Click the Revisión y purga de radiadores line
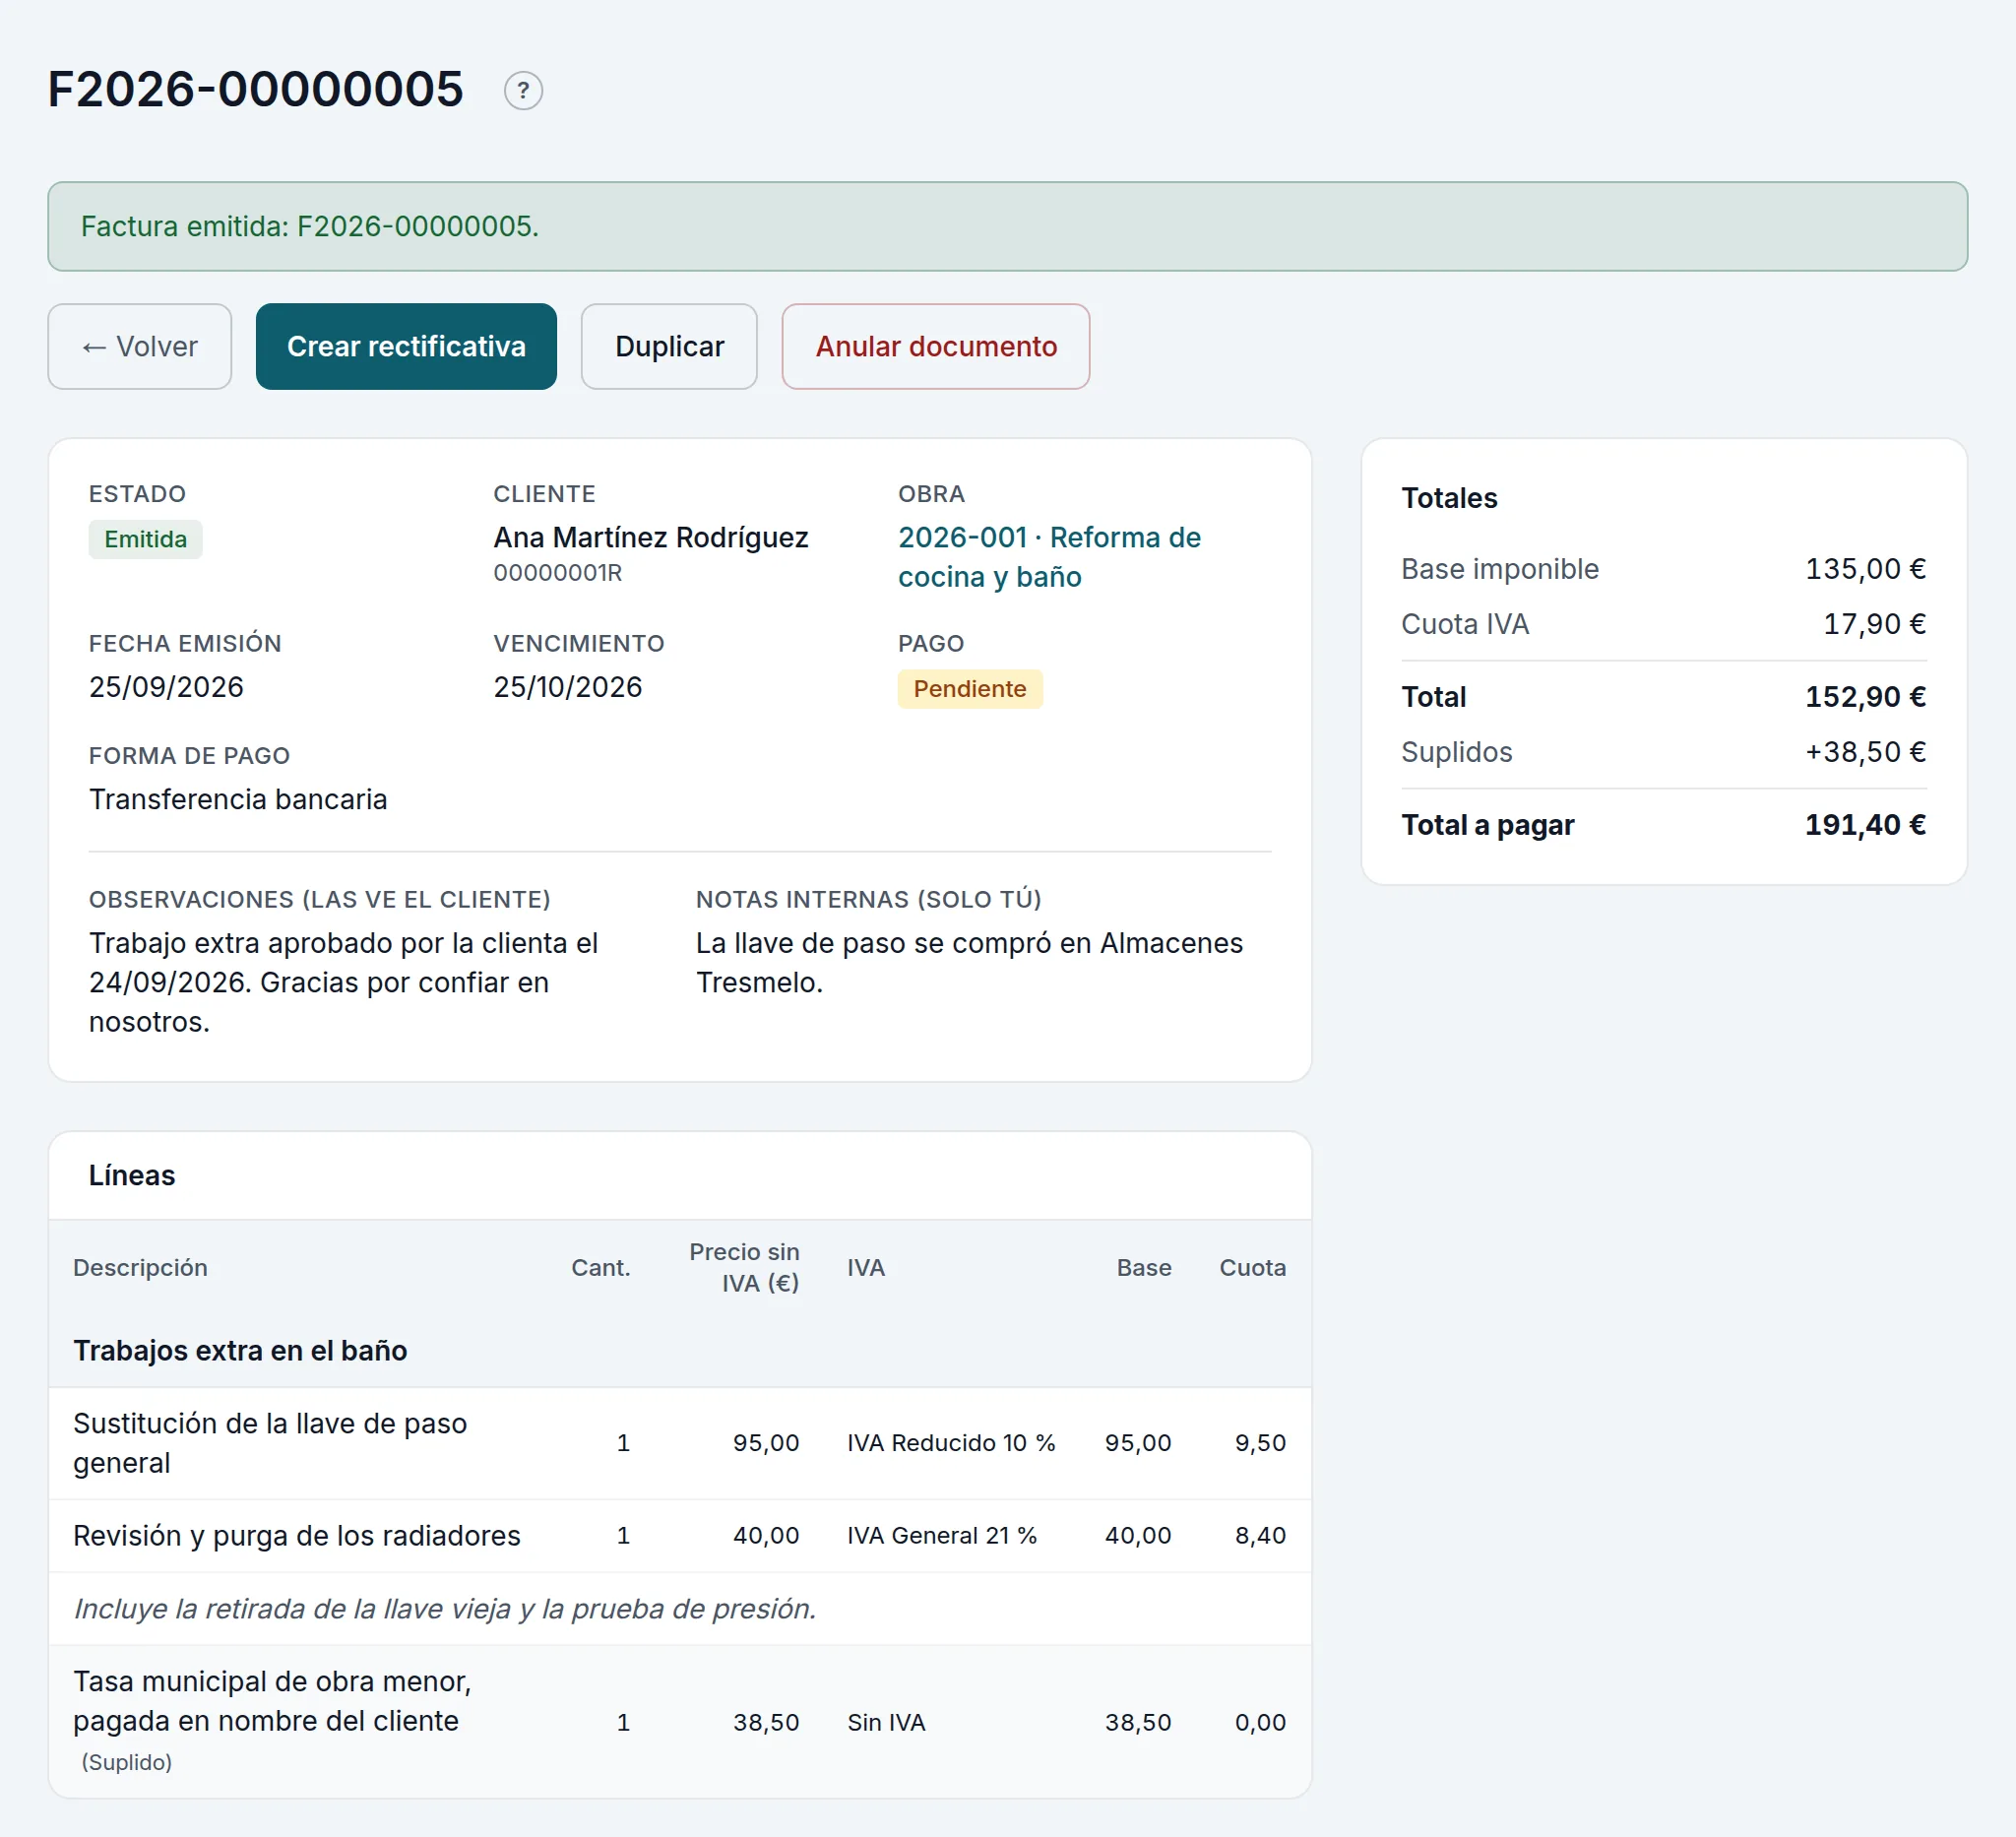Image resolution: width=2016 pixels, height=1837 pixels. point(680,1536)
